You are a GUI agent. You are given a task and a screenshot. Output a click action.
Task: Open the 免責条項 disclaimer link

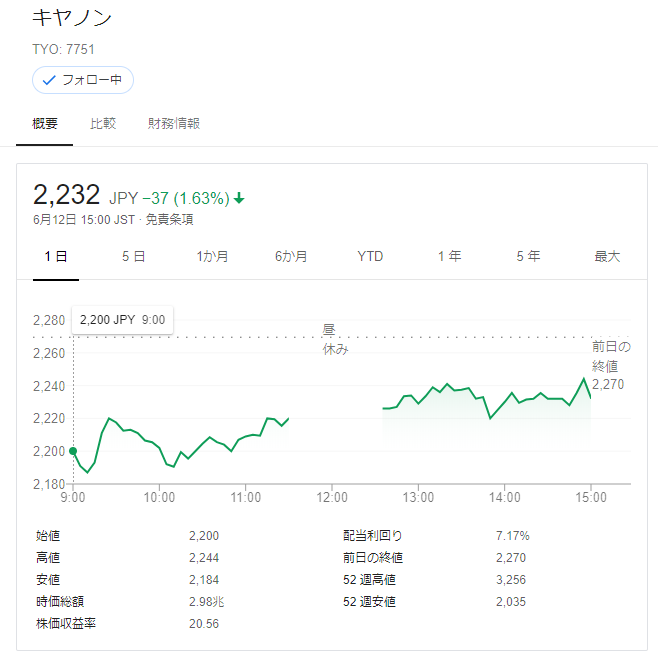coord(169,220)
